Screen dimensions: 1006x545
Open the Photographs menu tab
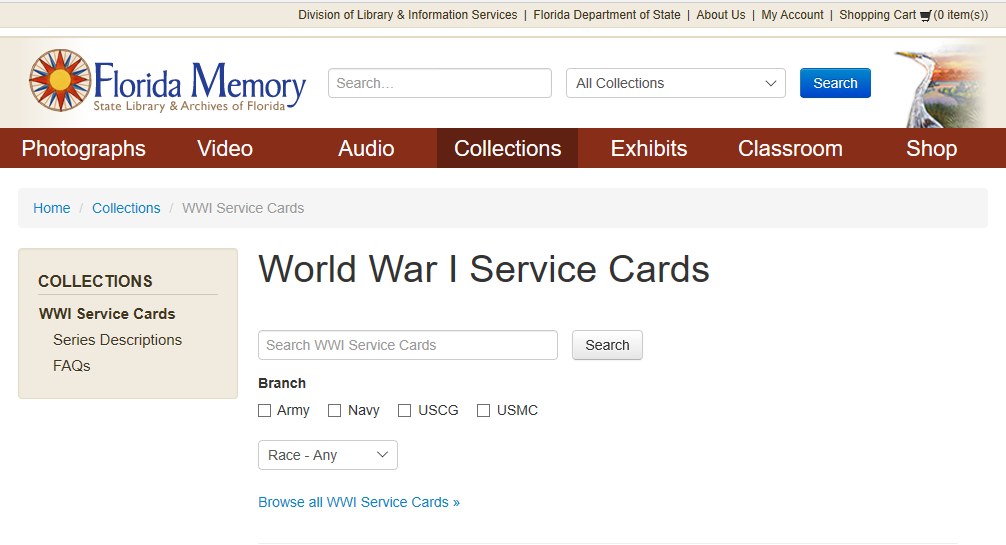pyautogui.click(x=83, y=148)
